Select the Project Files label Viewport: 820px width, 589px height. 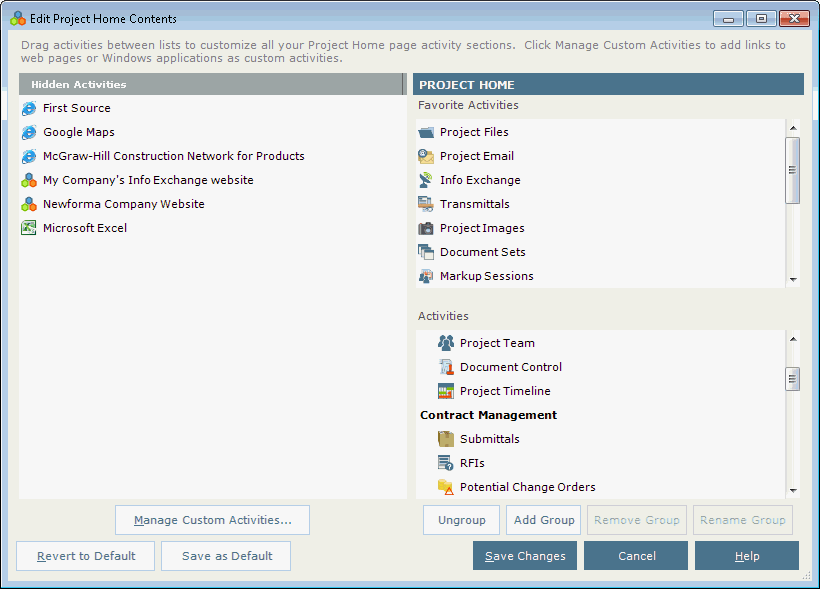[x=474, y=132]
